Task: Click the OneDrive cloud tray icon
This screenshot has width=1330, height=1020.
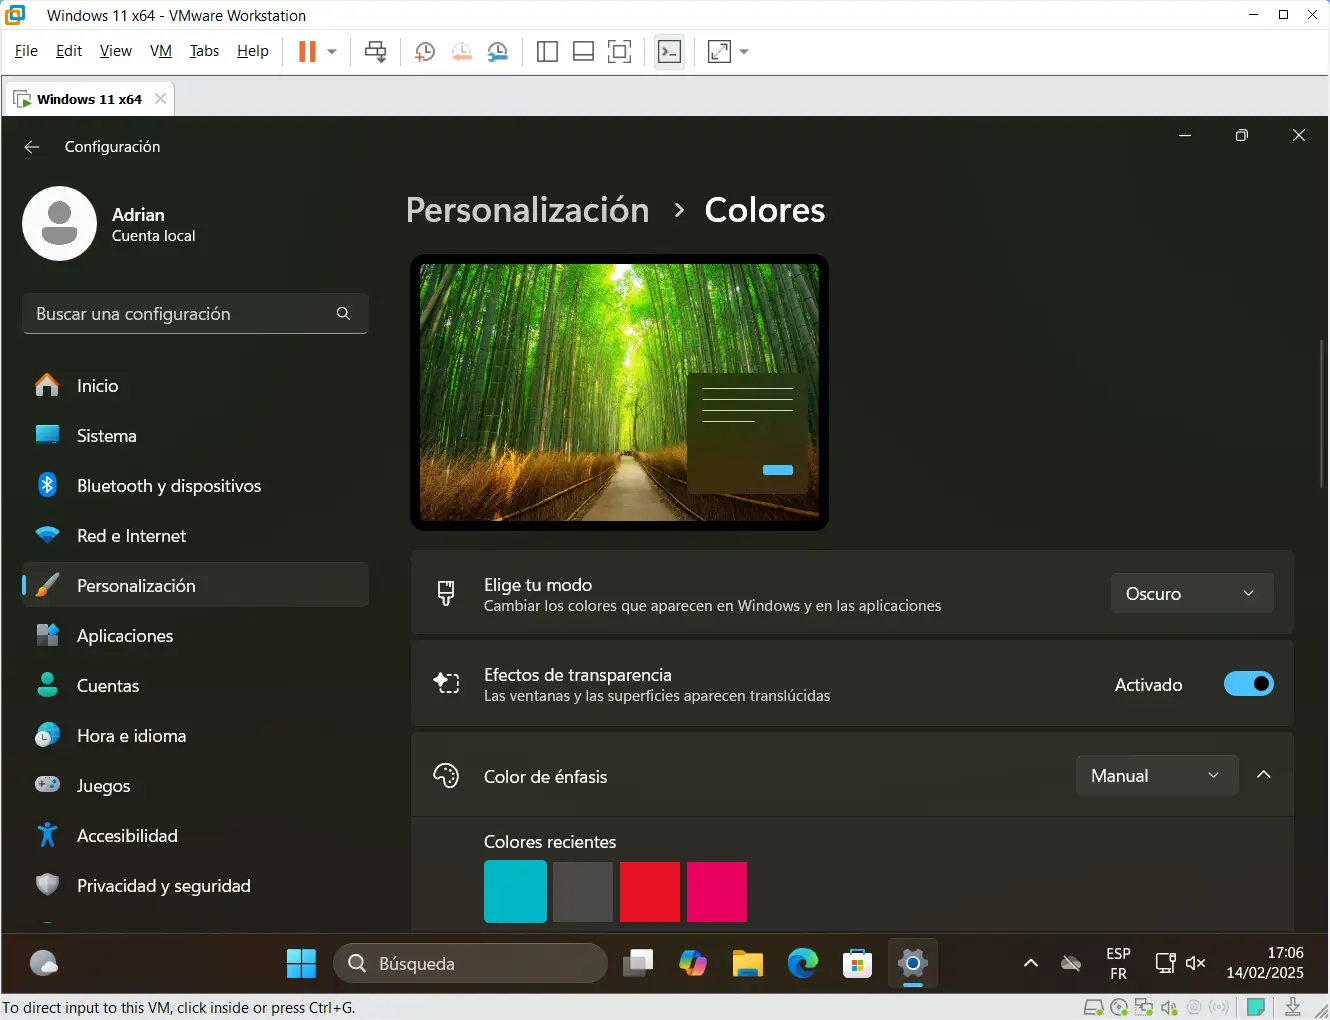Action: (x=1071, y=964)
